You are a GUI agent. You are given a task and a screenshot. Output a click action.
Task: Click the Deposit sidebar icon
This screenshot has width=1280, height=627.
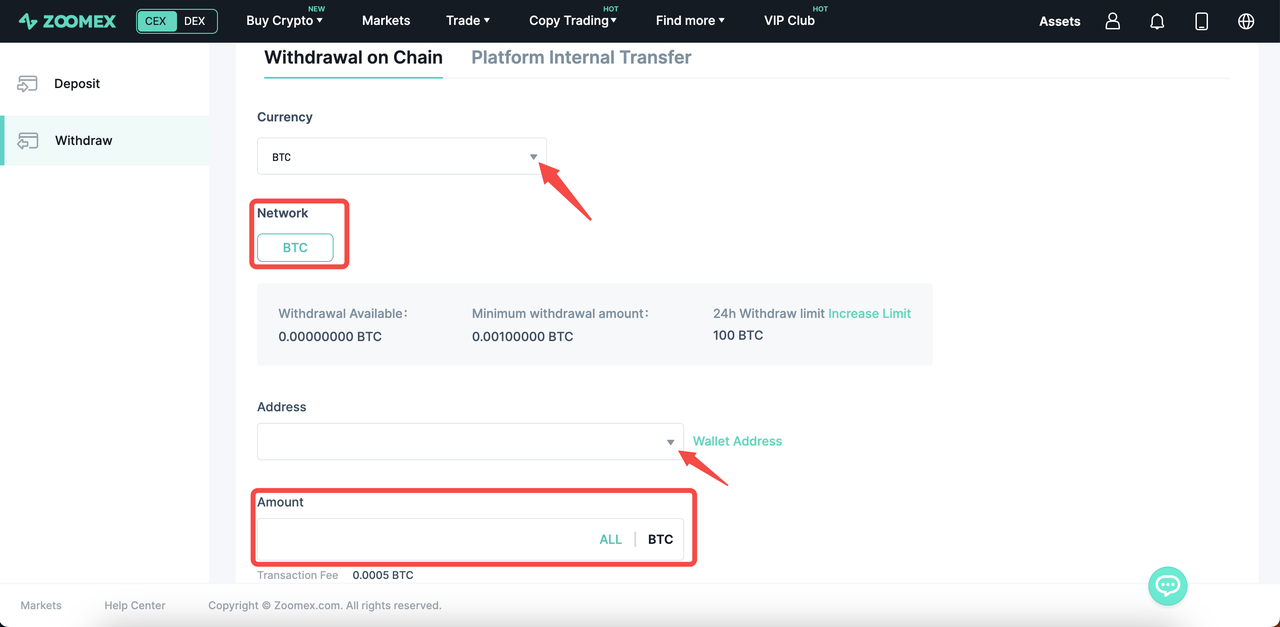[x=28, y=84]
